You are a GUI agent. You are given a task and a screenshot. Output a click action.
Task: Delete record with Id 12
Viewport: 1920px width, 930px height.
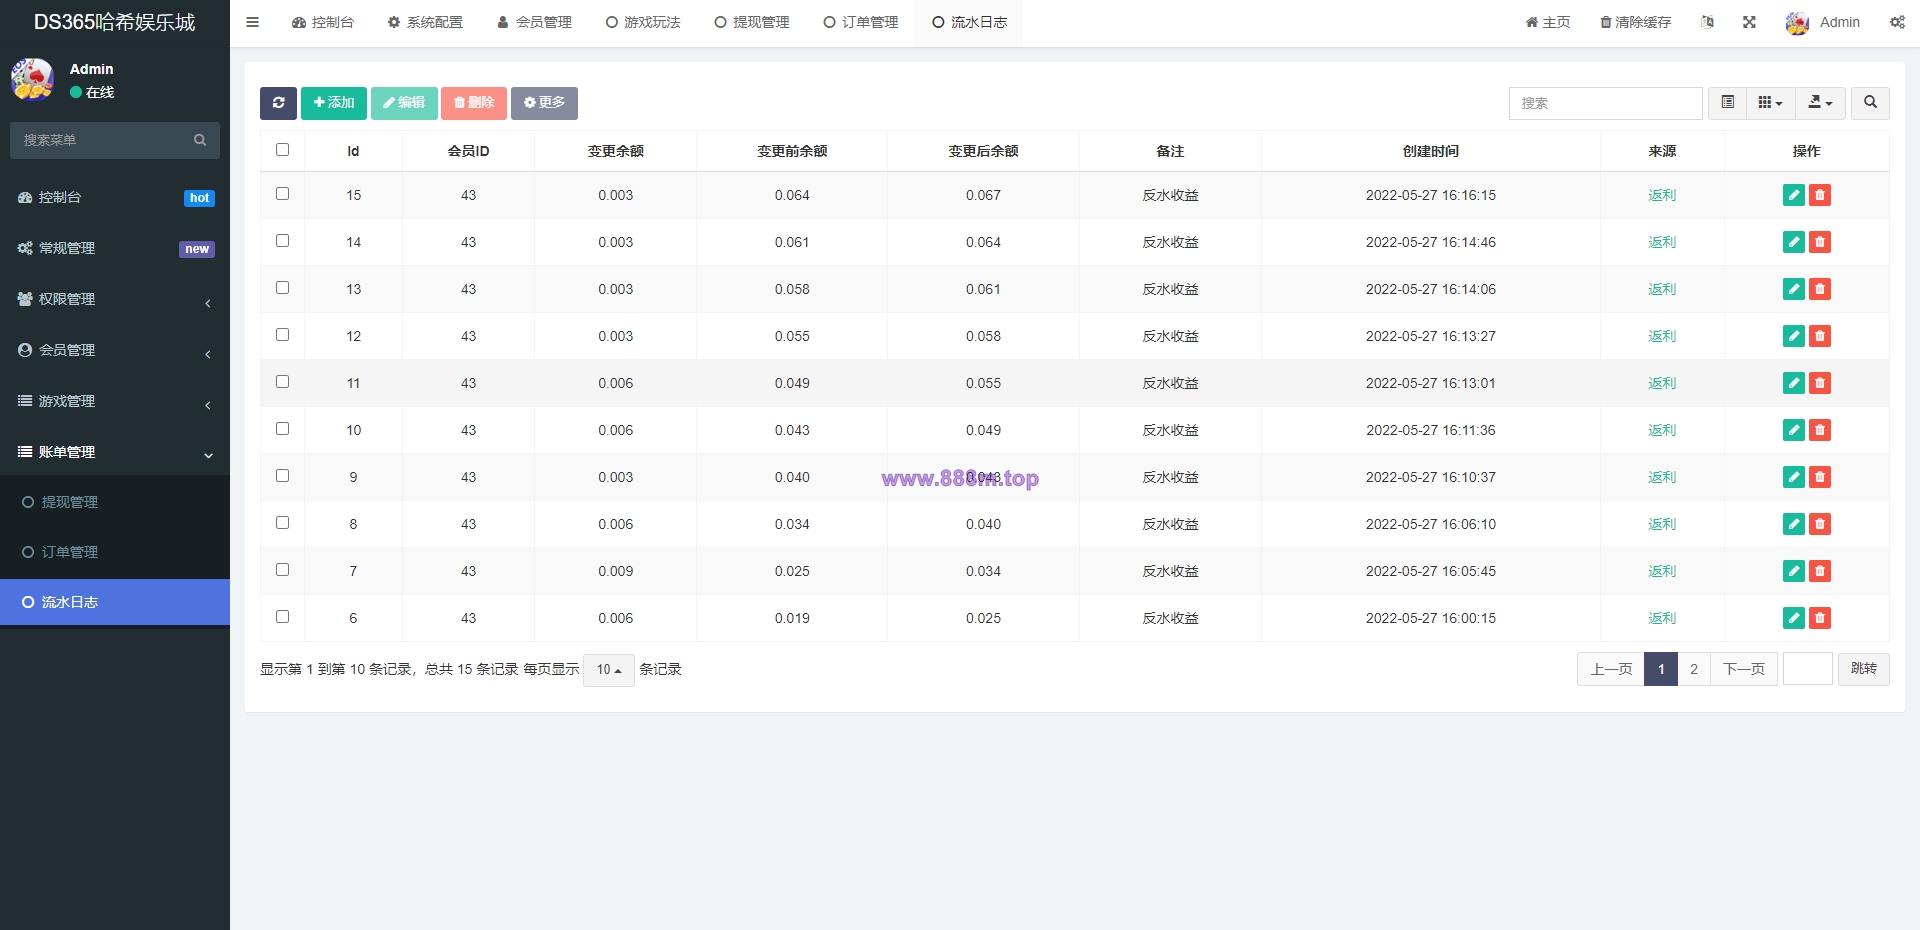tap(1820, 336)
